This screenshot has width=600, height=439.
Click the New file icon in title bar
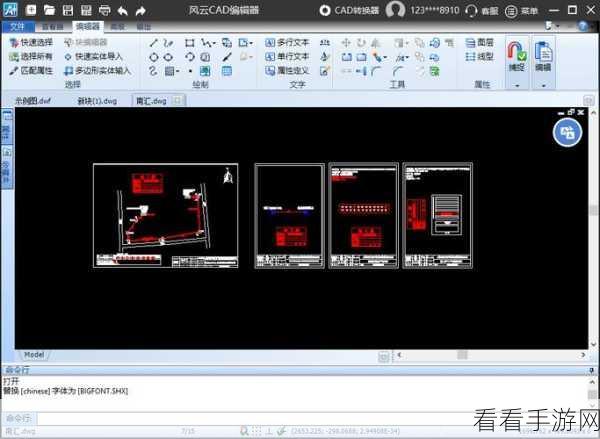31,10
